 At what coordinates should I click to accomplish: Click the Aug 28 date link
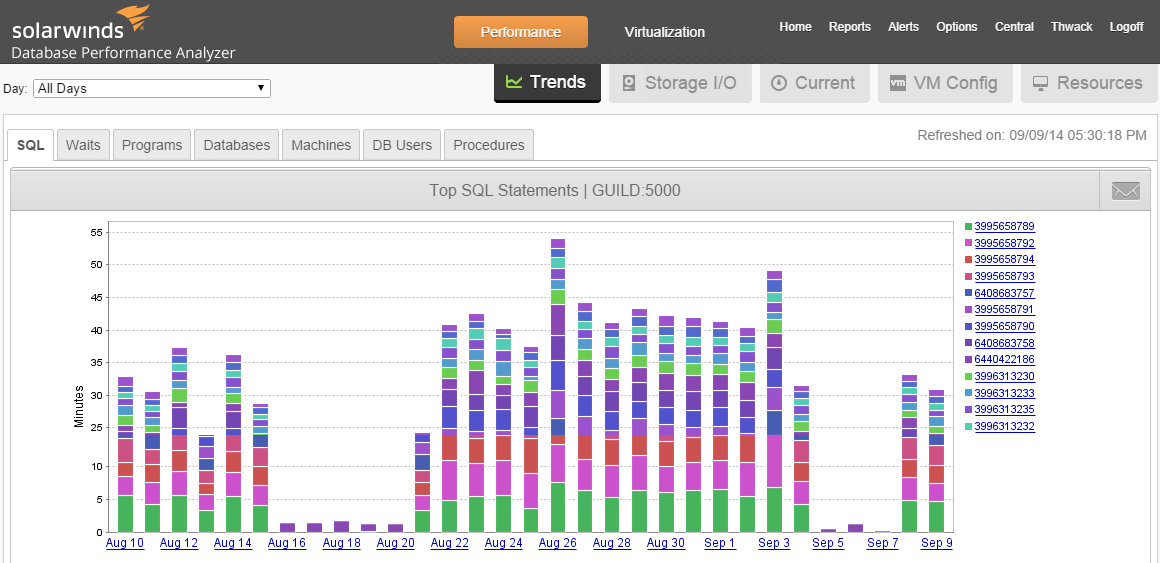point(612,544)
